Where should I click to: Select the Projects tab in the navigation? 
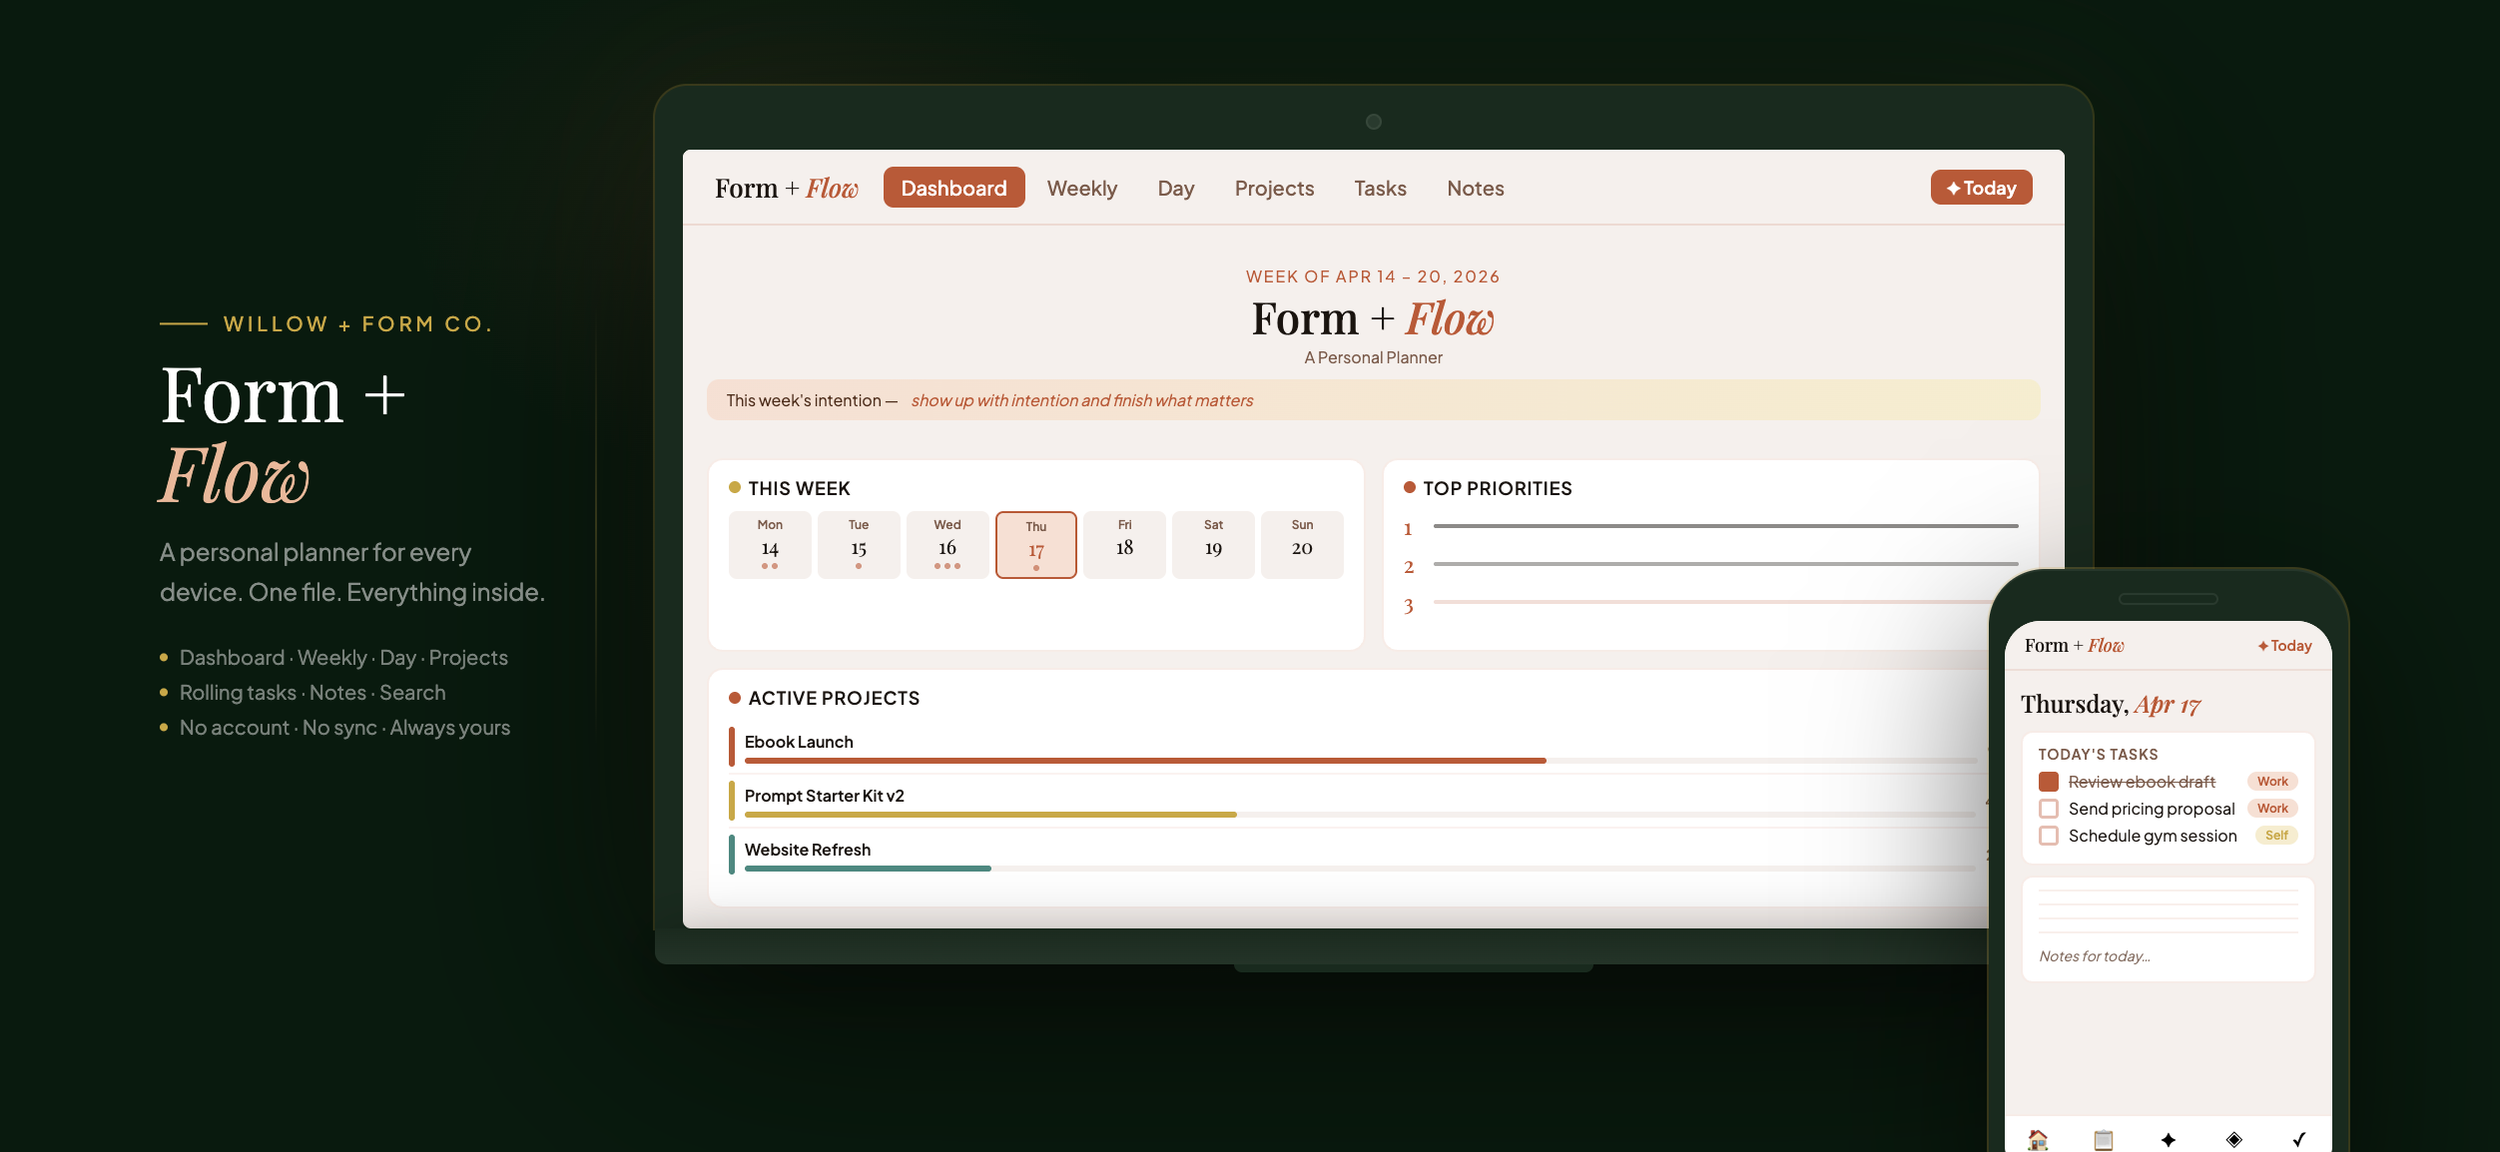1274,188
